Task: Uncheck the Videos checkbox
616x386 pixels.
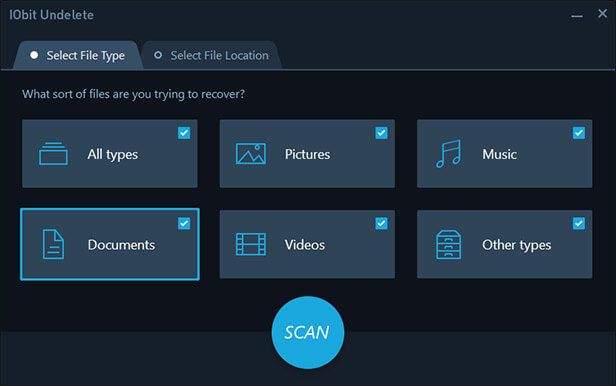Action: [x=381, y=223]
